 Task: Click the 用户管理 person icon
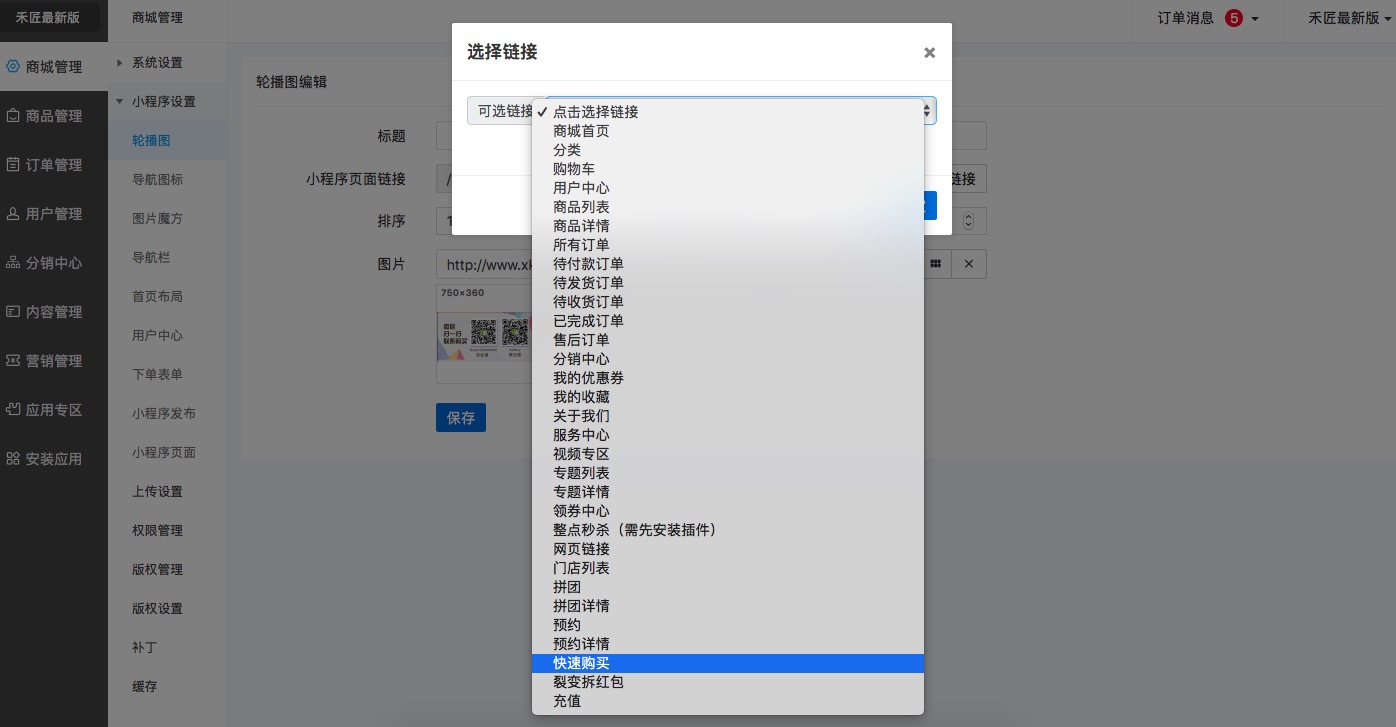click(x=13, y=214)
